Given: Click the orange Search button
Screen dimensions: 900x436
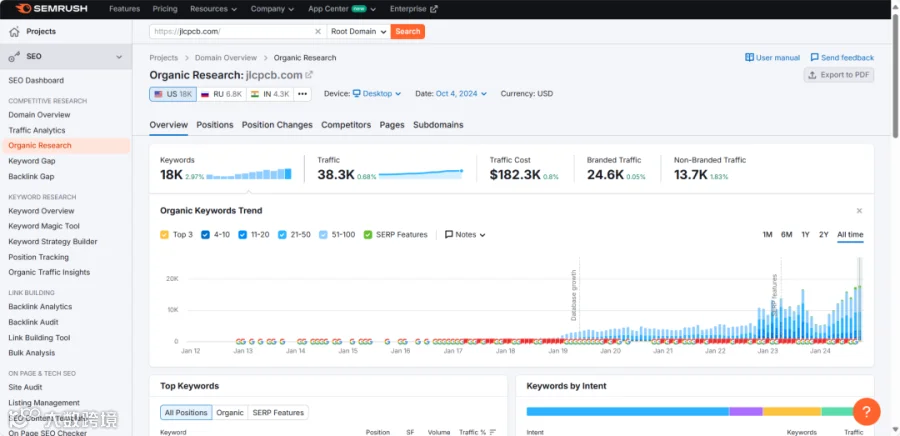Looking at the screenshot, I should [x=408, y=32].
